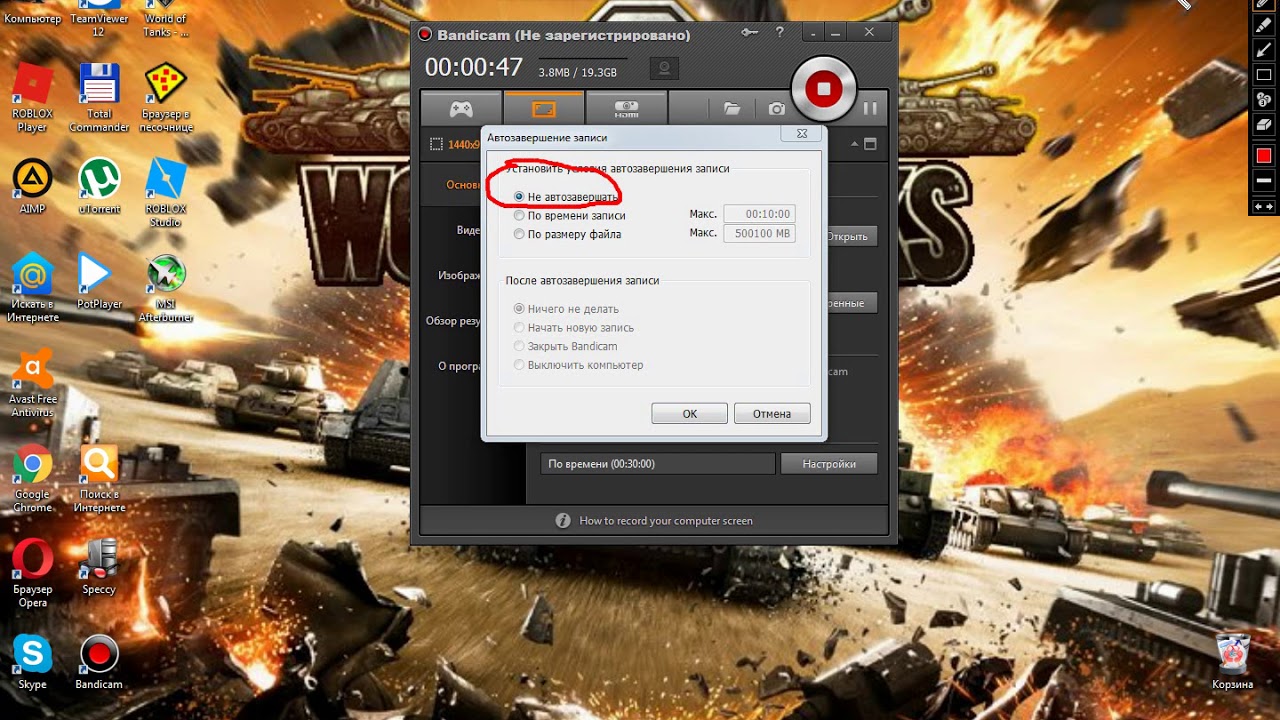Image resolution: width=1280 pixels, height=720 pixels.
Task: Select the numbering drawing tool
Action: pyautogui.click(x=1264, y=99)
